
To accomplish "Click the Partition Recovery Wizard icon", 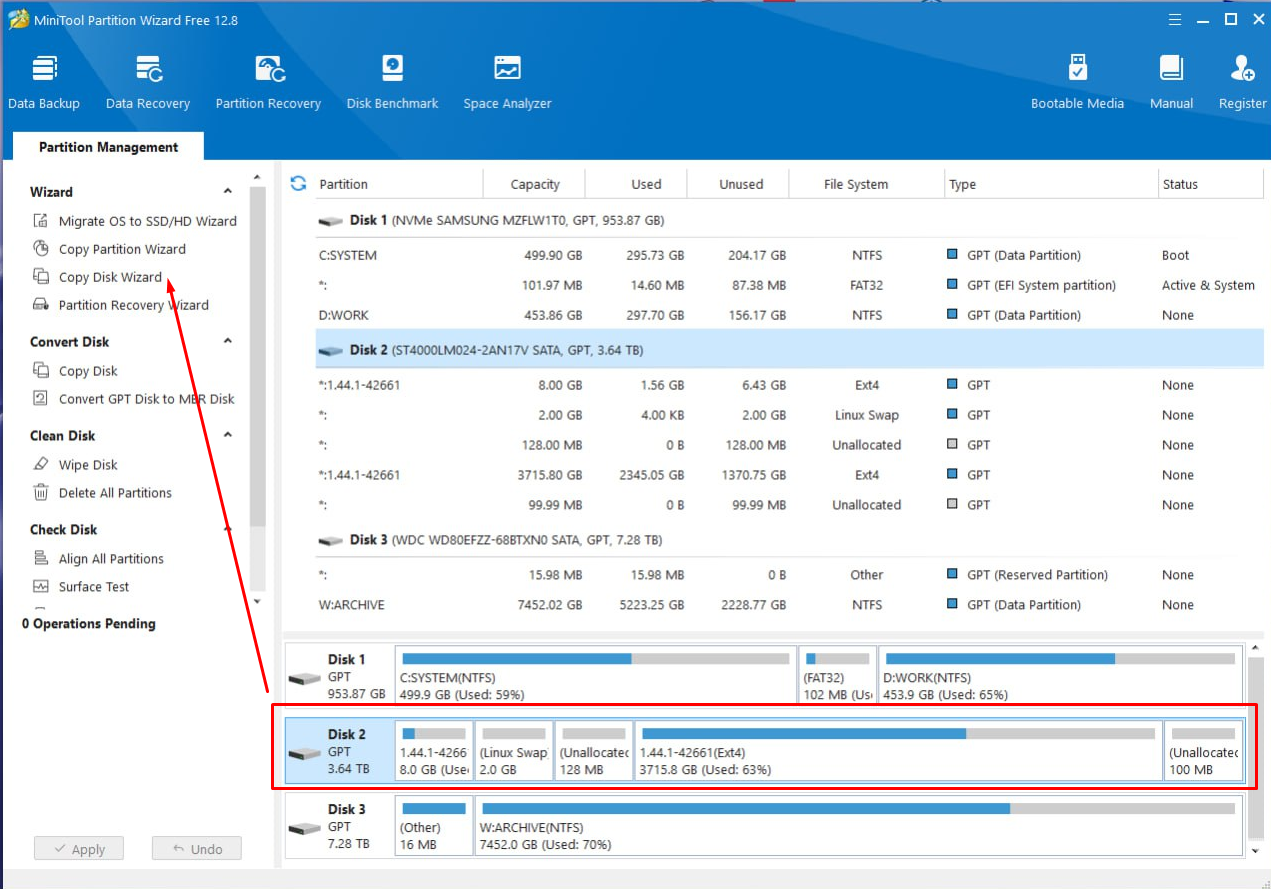I will click(41, 305).
